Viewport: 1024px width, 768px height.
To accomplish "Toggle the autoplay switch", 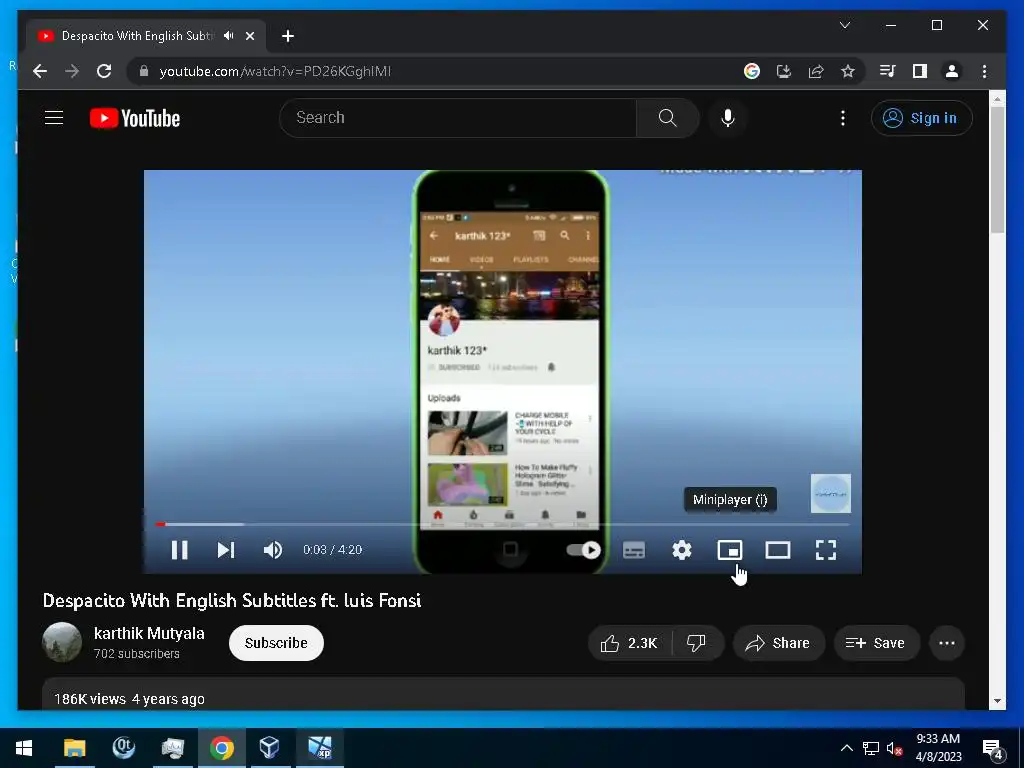I will pos(583,550).
